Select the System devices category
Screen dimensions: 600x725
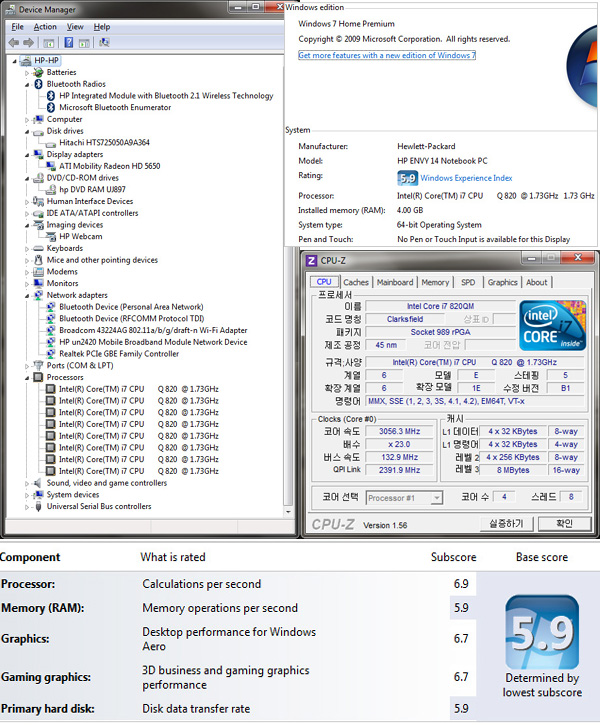(73, 495)
